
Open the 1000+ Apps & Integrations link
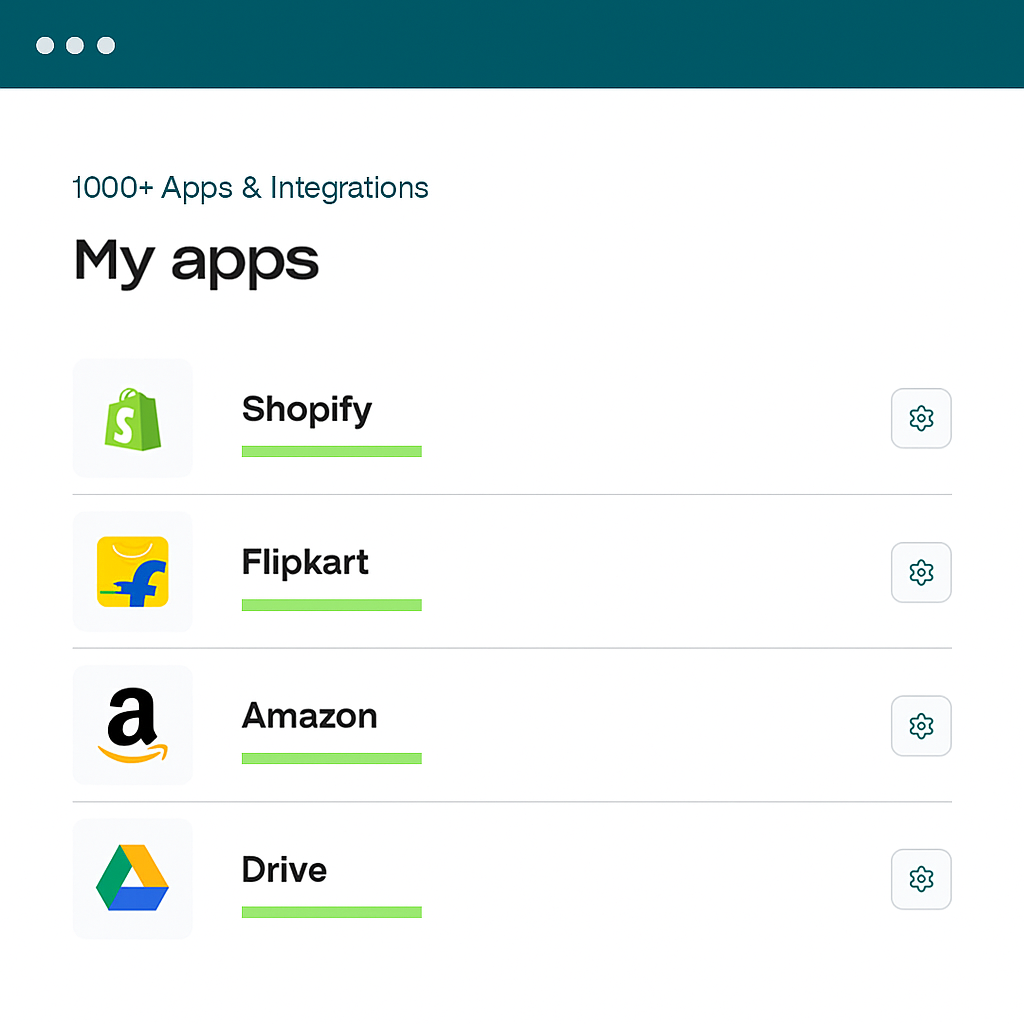coord(250,188)
